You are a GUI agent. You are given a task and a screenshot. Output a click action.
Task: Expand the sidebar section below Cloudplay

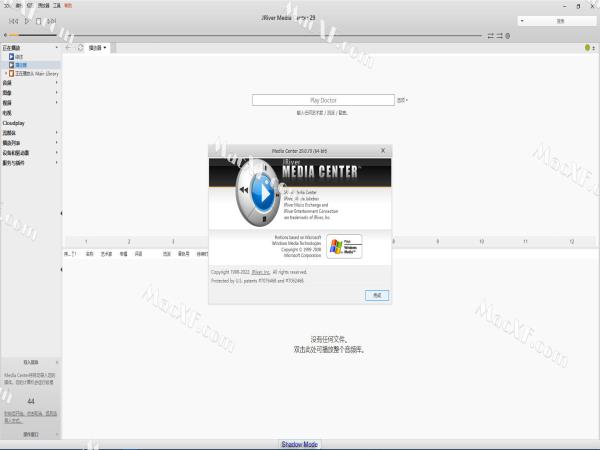tap(57, 132)
